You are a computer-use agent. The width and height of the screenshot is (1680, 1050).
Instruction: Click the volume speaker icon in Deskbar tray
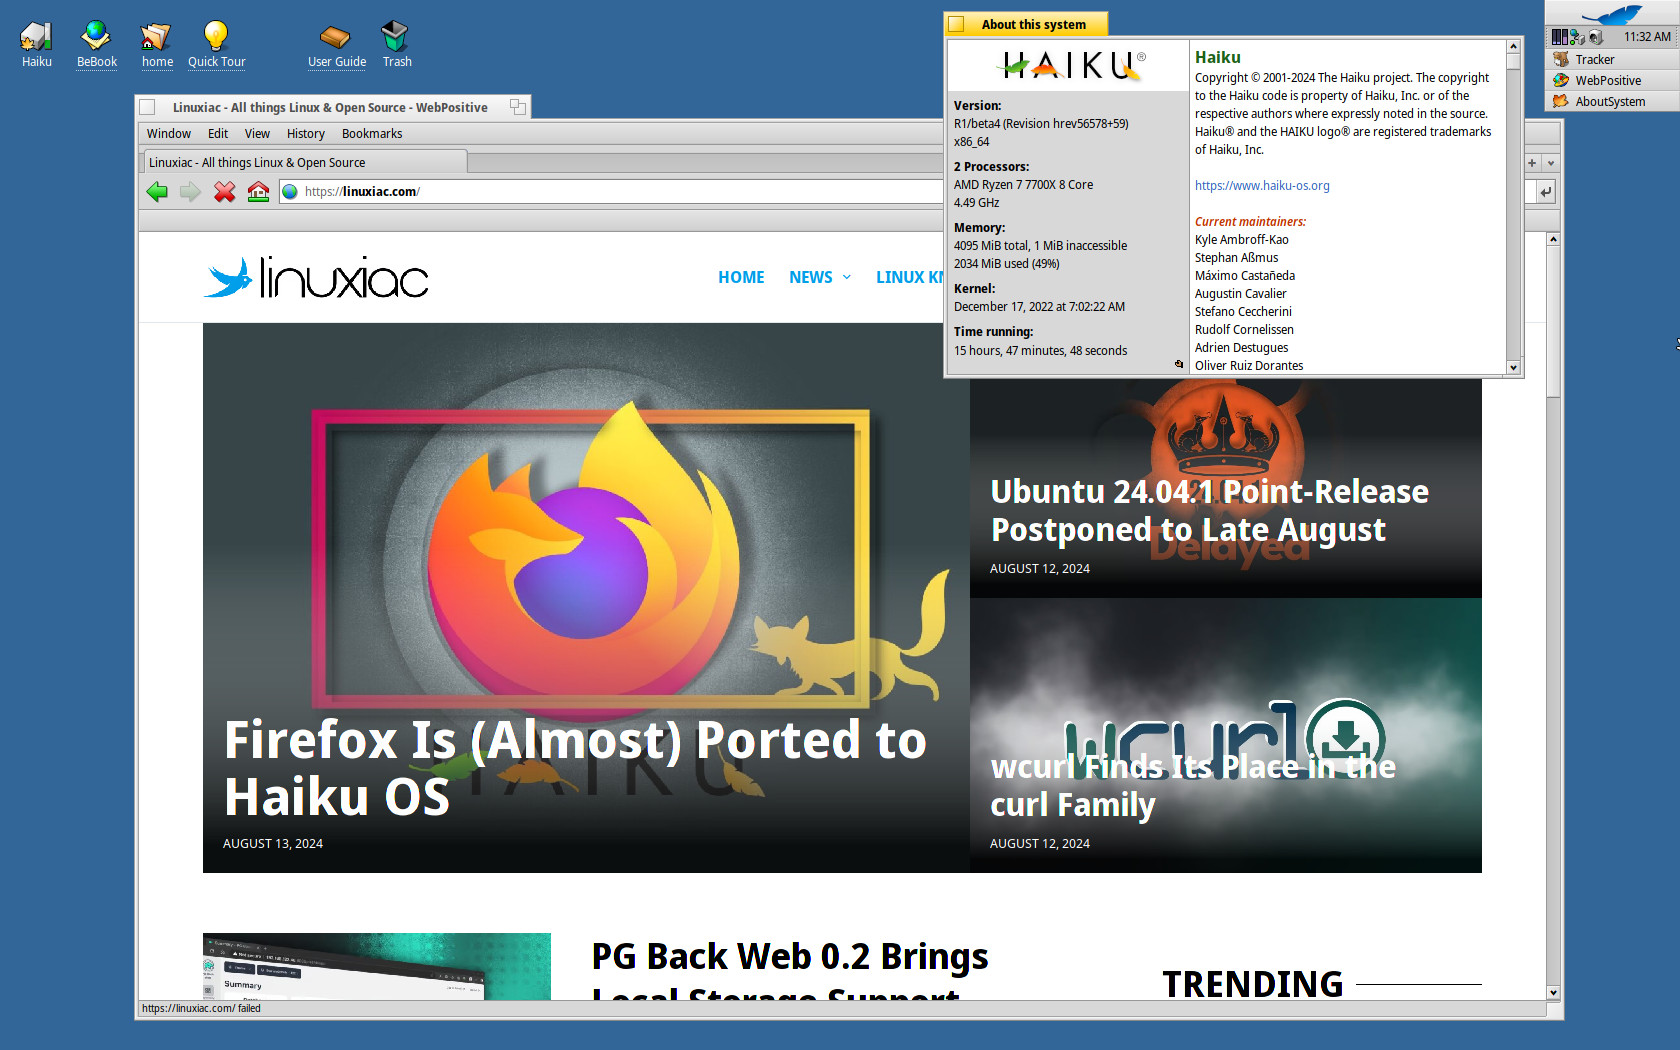pos(1596,37)
